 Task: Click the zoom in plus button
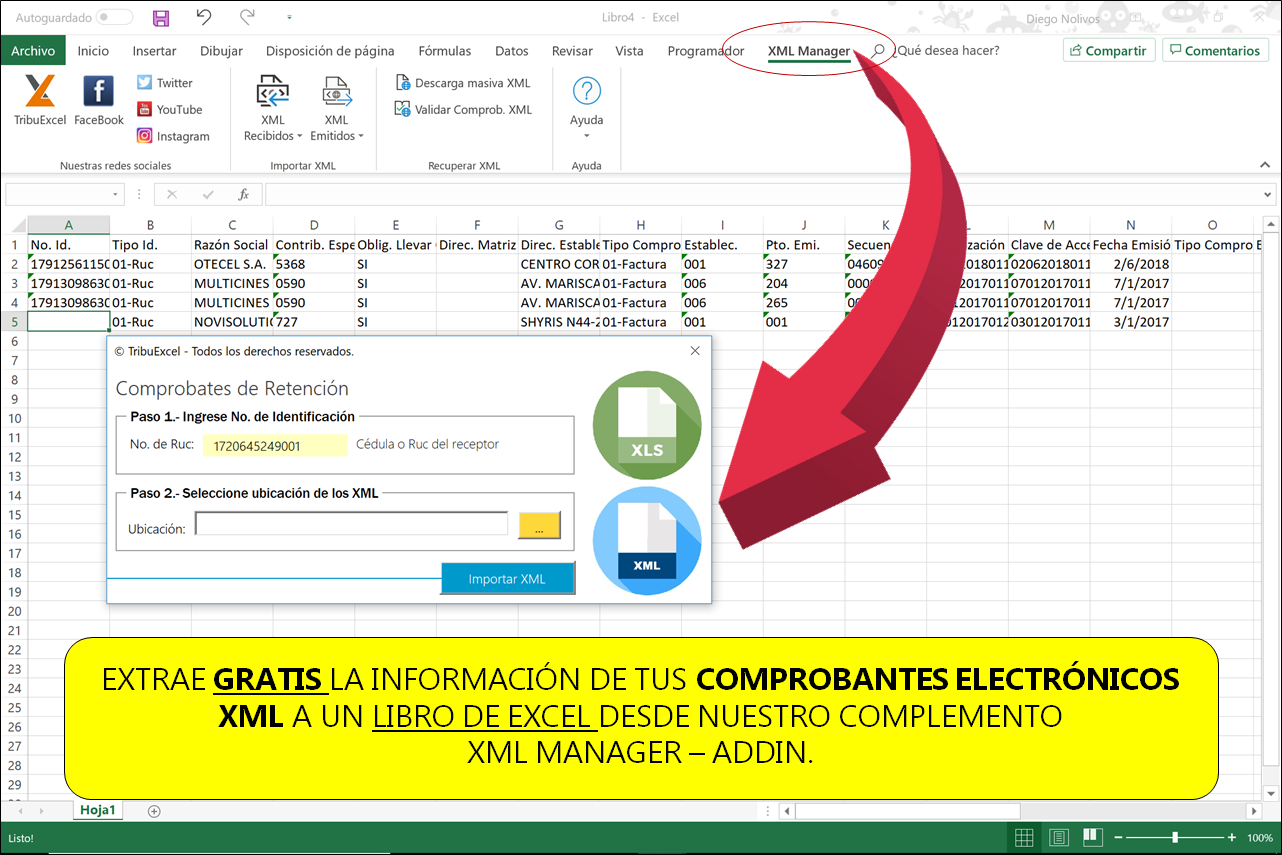click(1232, 837)
